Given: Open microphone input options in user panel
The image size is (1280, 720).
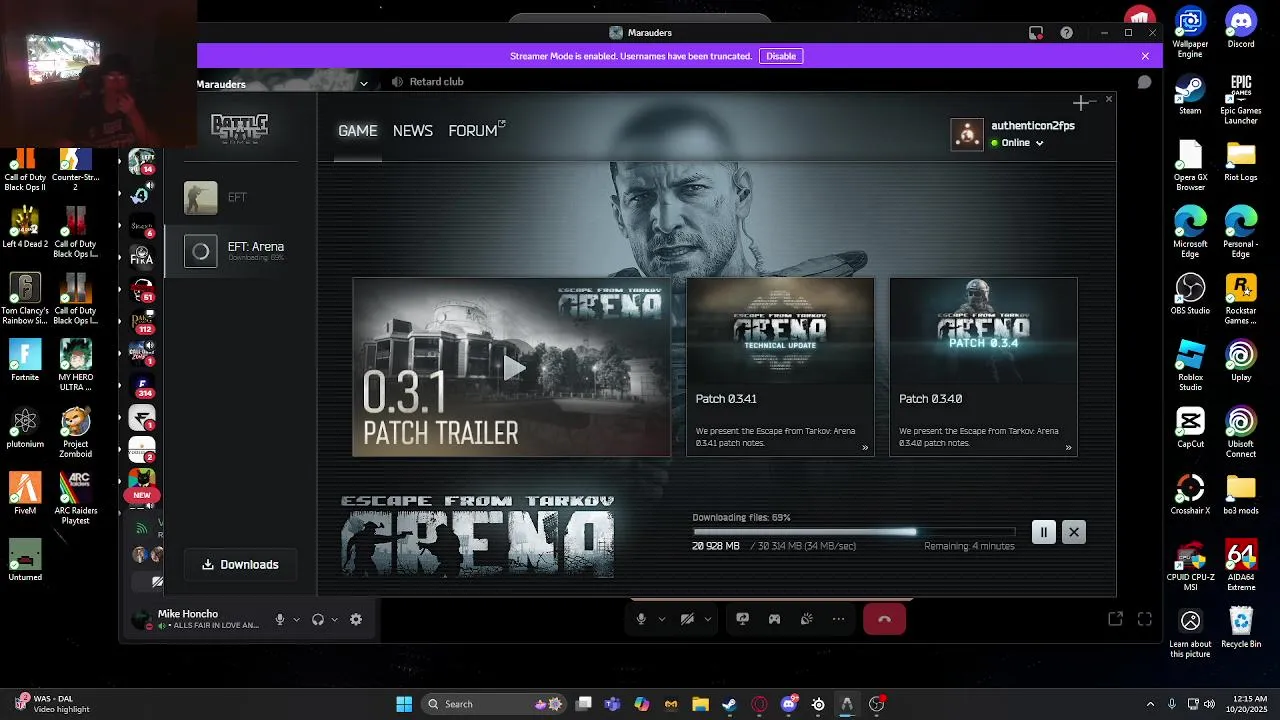Looking at the screenshot, I should [296, 620].
